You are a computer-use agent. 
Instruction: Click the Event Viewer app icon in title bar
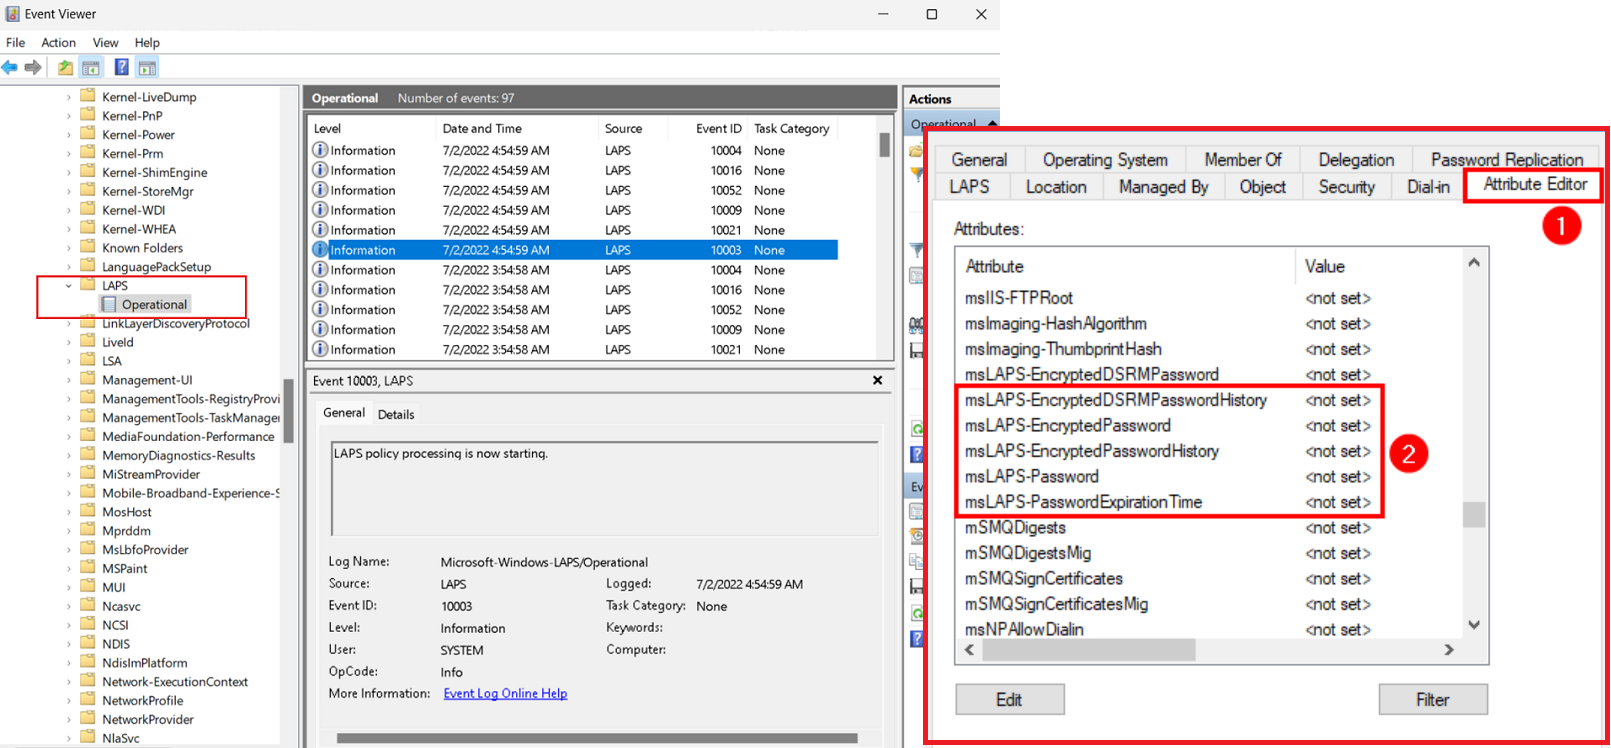click(x=12, y=14)
